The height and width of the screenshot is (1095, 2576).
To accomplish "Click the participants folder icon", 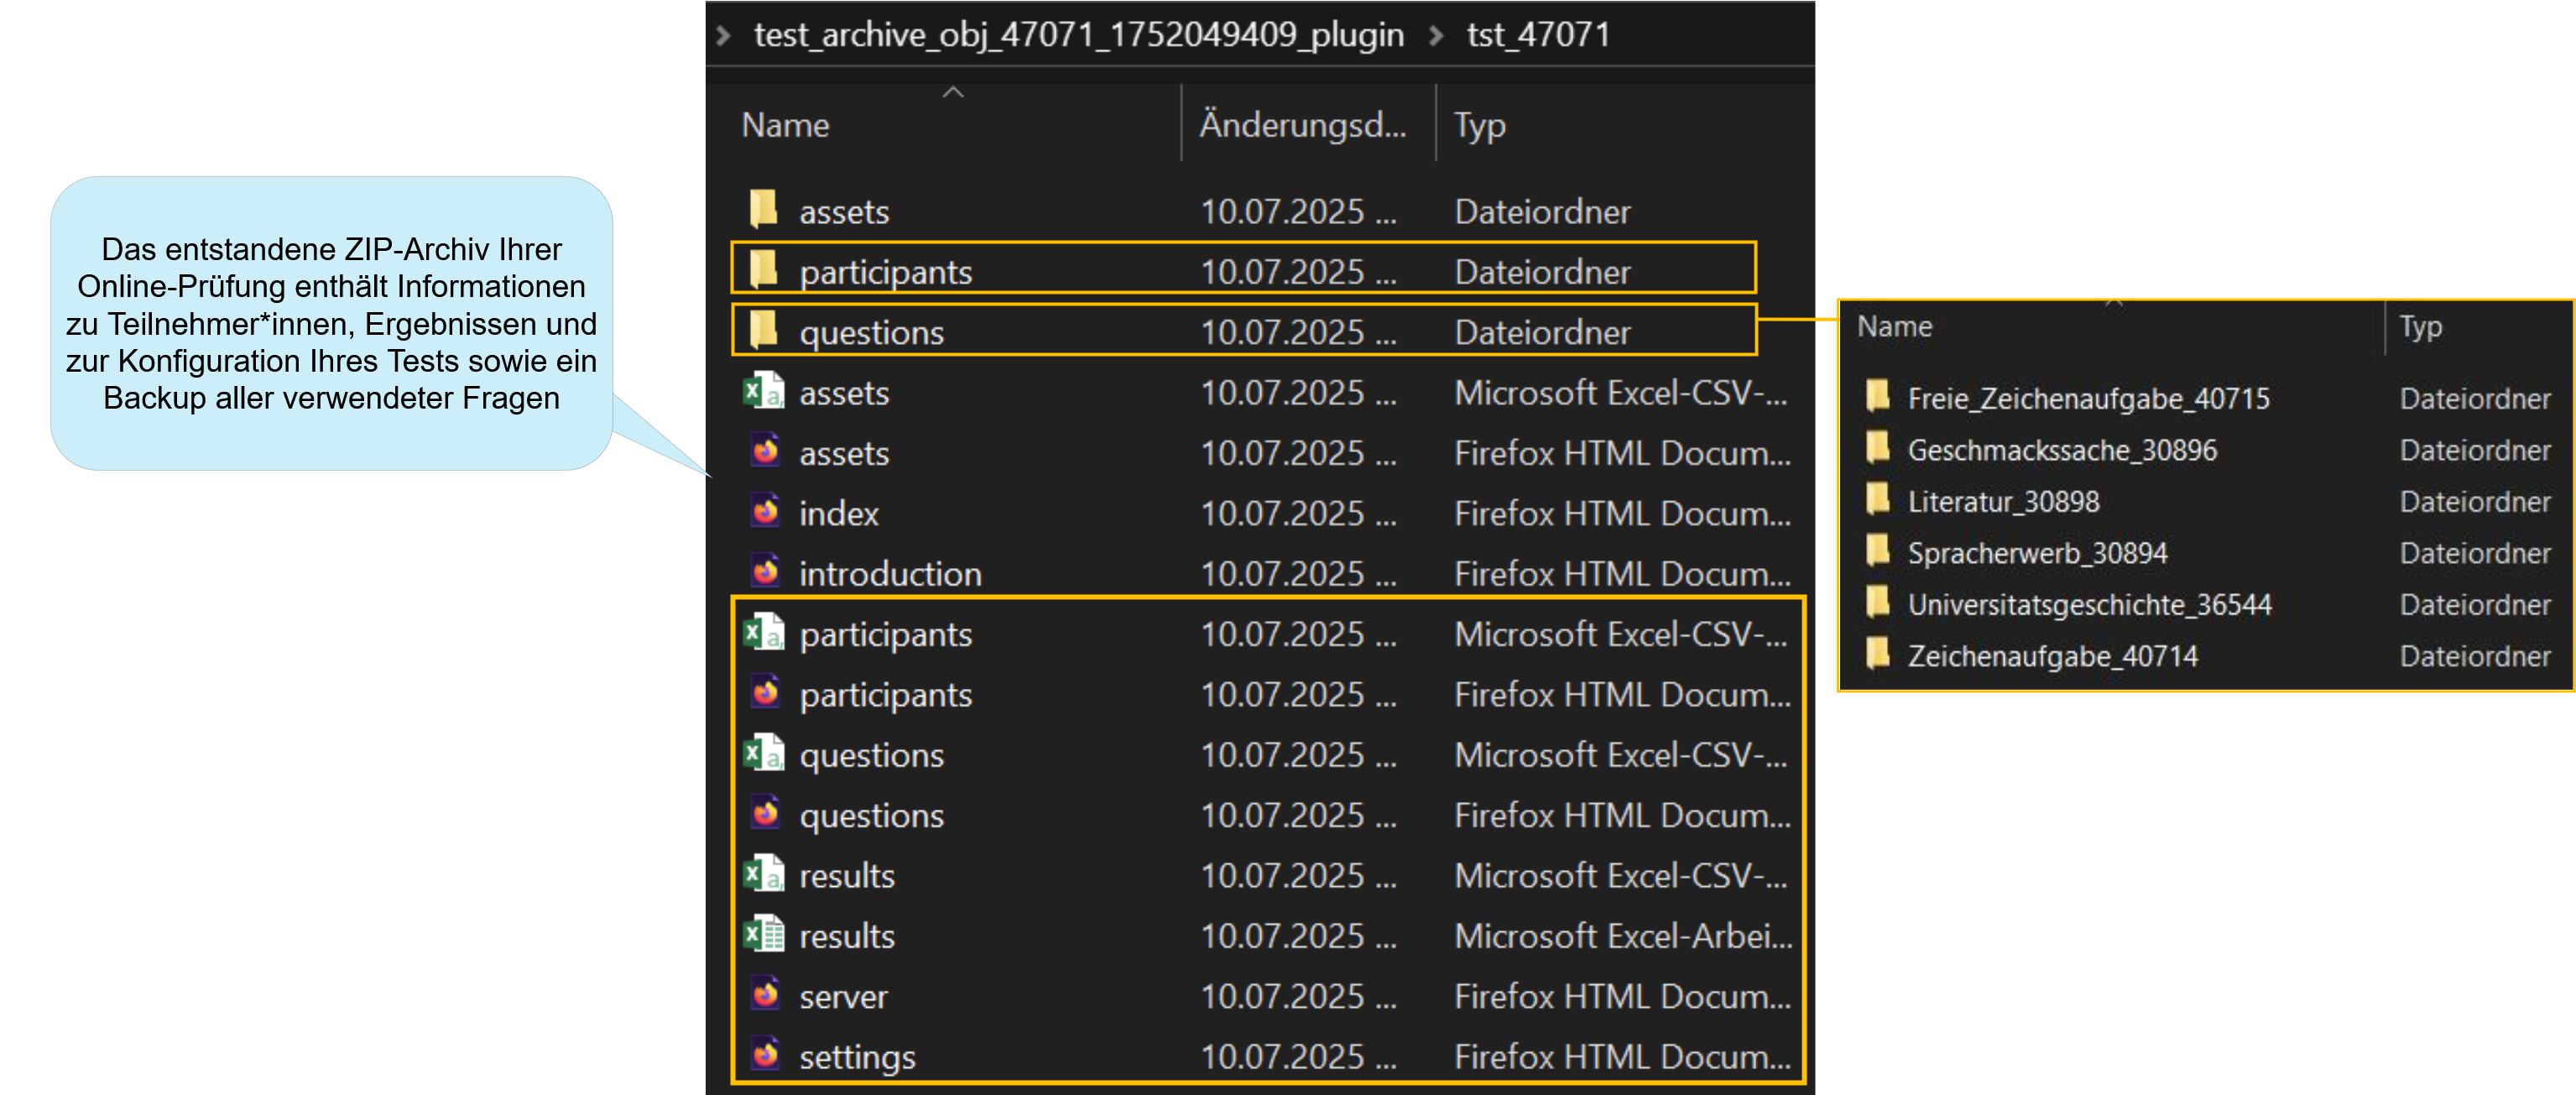I will coord(764,270).
